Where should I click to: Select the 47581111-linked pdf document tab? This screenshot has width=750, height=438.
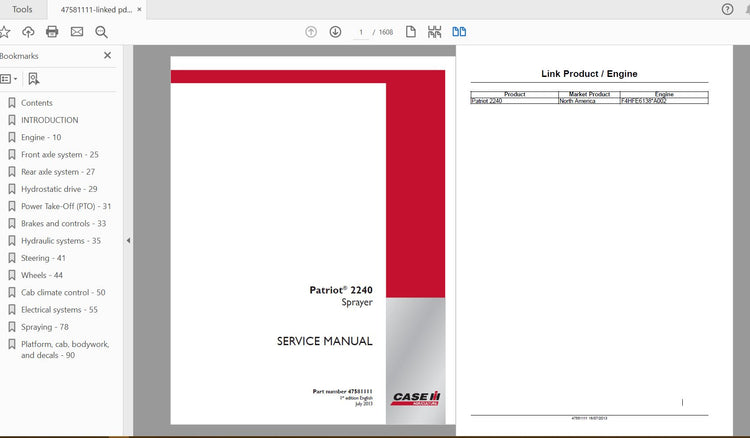[x=96, y=10]
